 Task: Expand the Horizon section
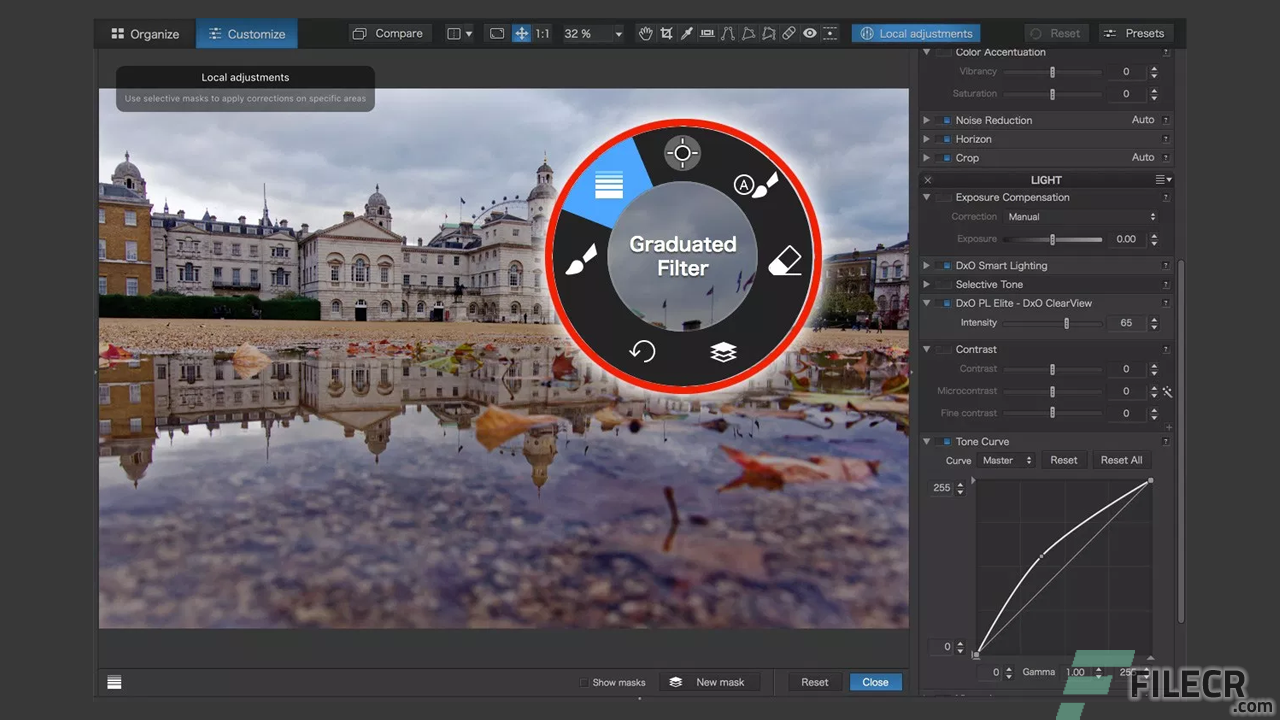point(927,139)
